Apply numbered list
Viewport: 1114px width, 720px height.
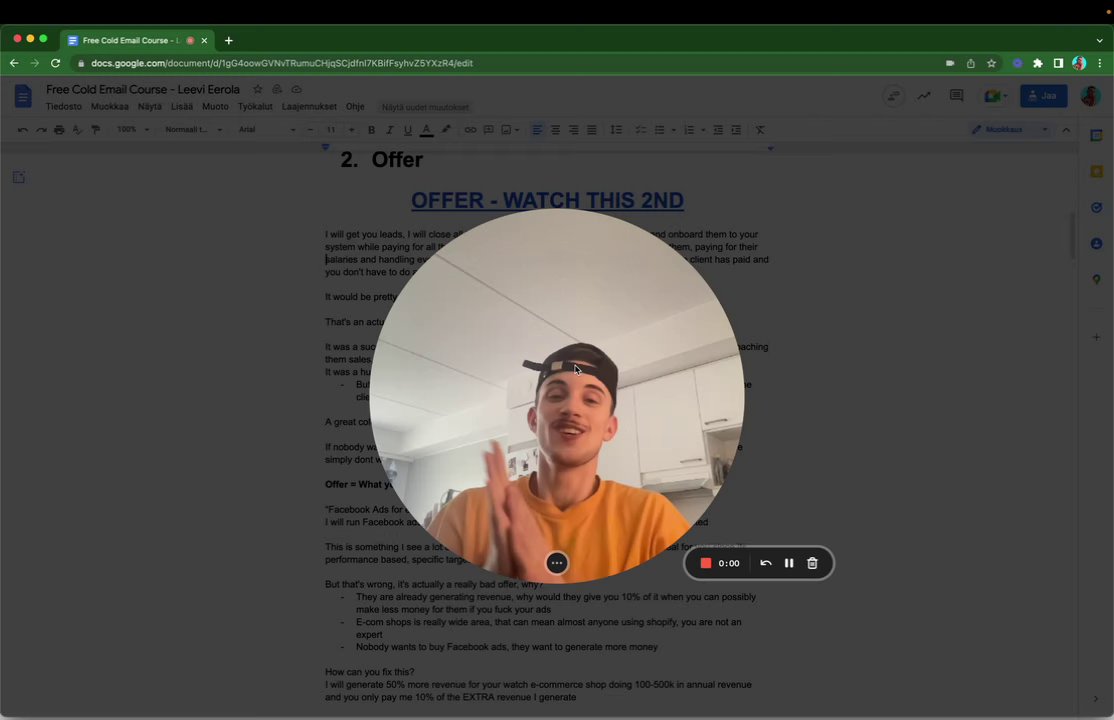click(688, 130)
